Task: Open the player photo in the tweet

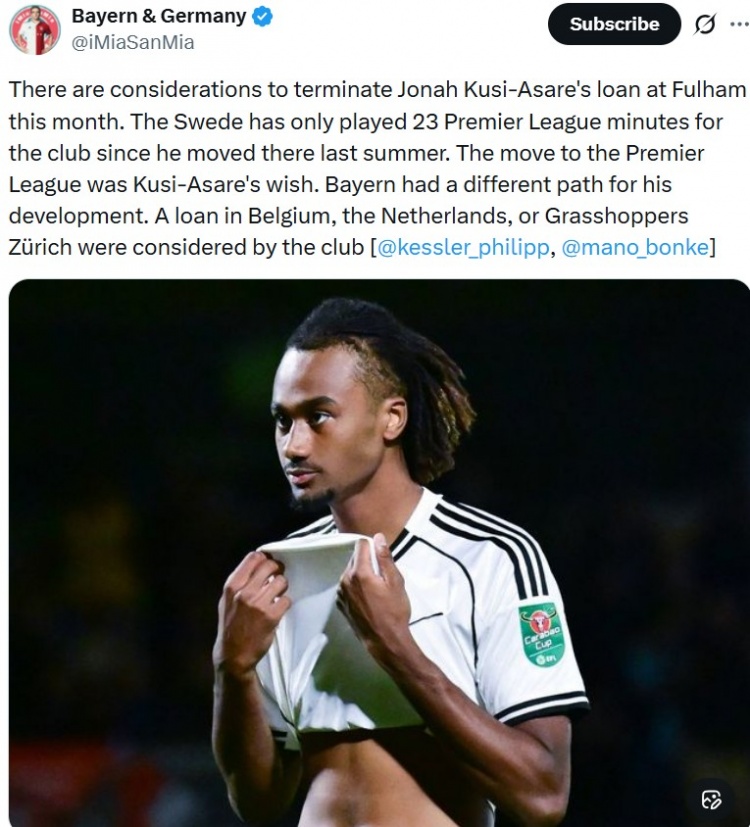Action: [x=379, y=553]
